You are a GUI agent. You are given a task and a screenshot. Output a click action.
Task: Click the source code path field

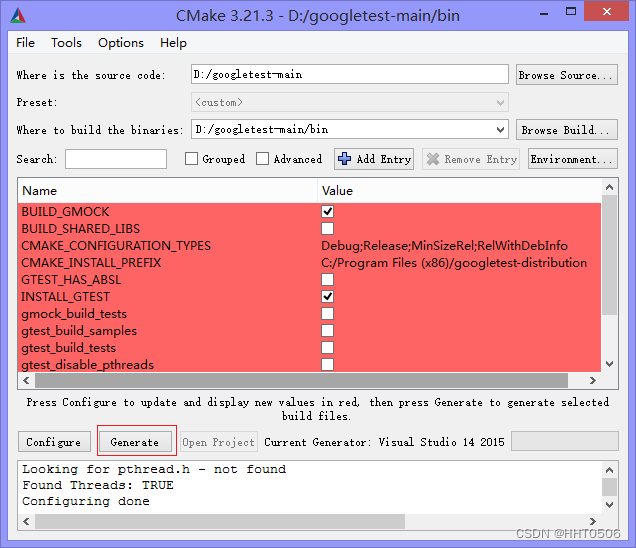[350, 74]
